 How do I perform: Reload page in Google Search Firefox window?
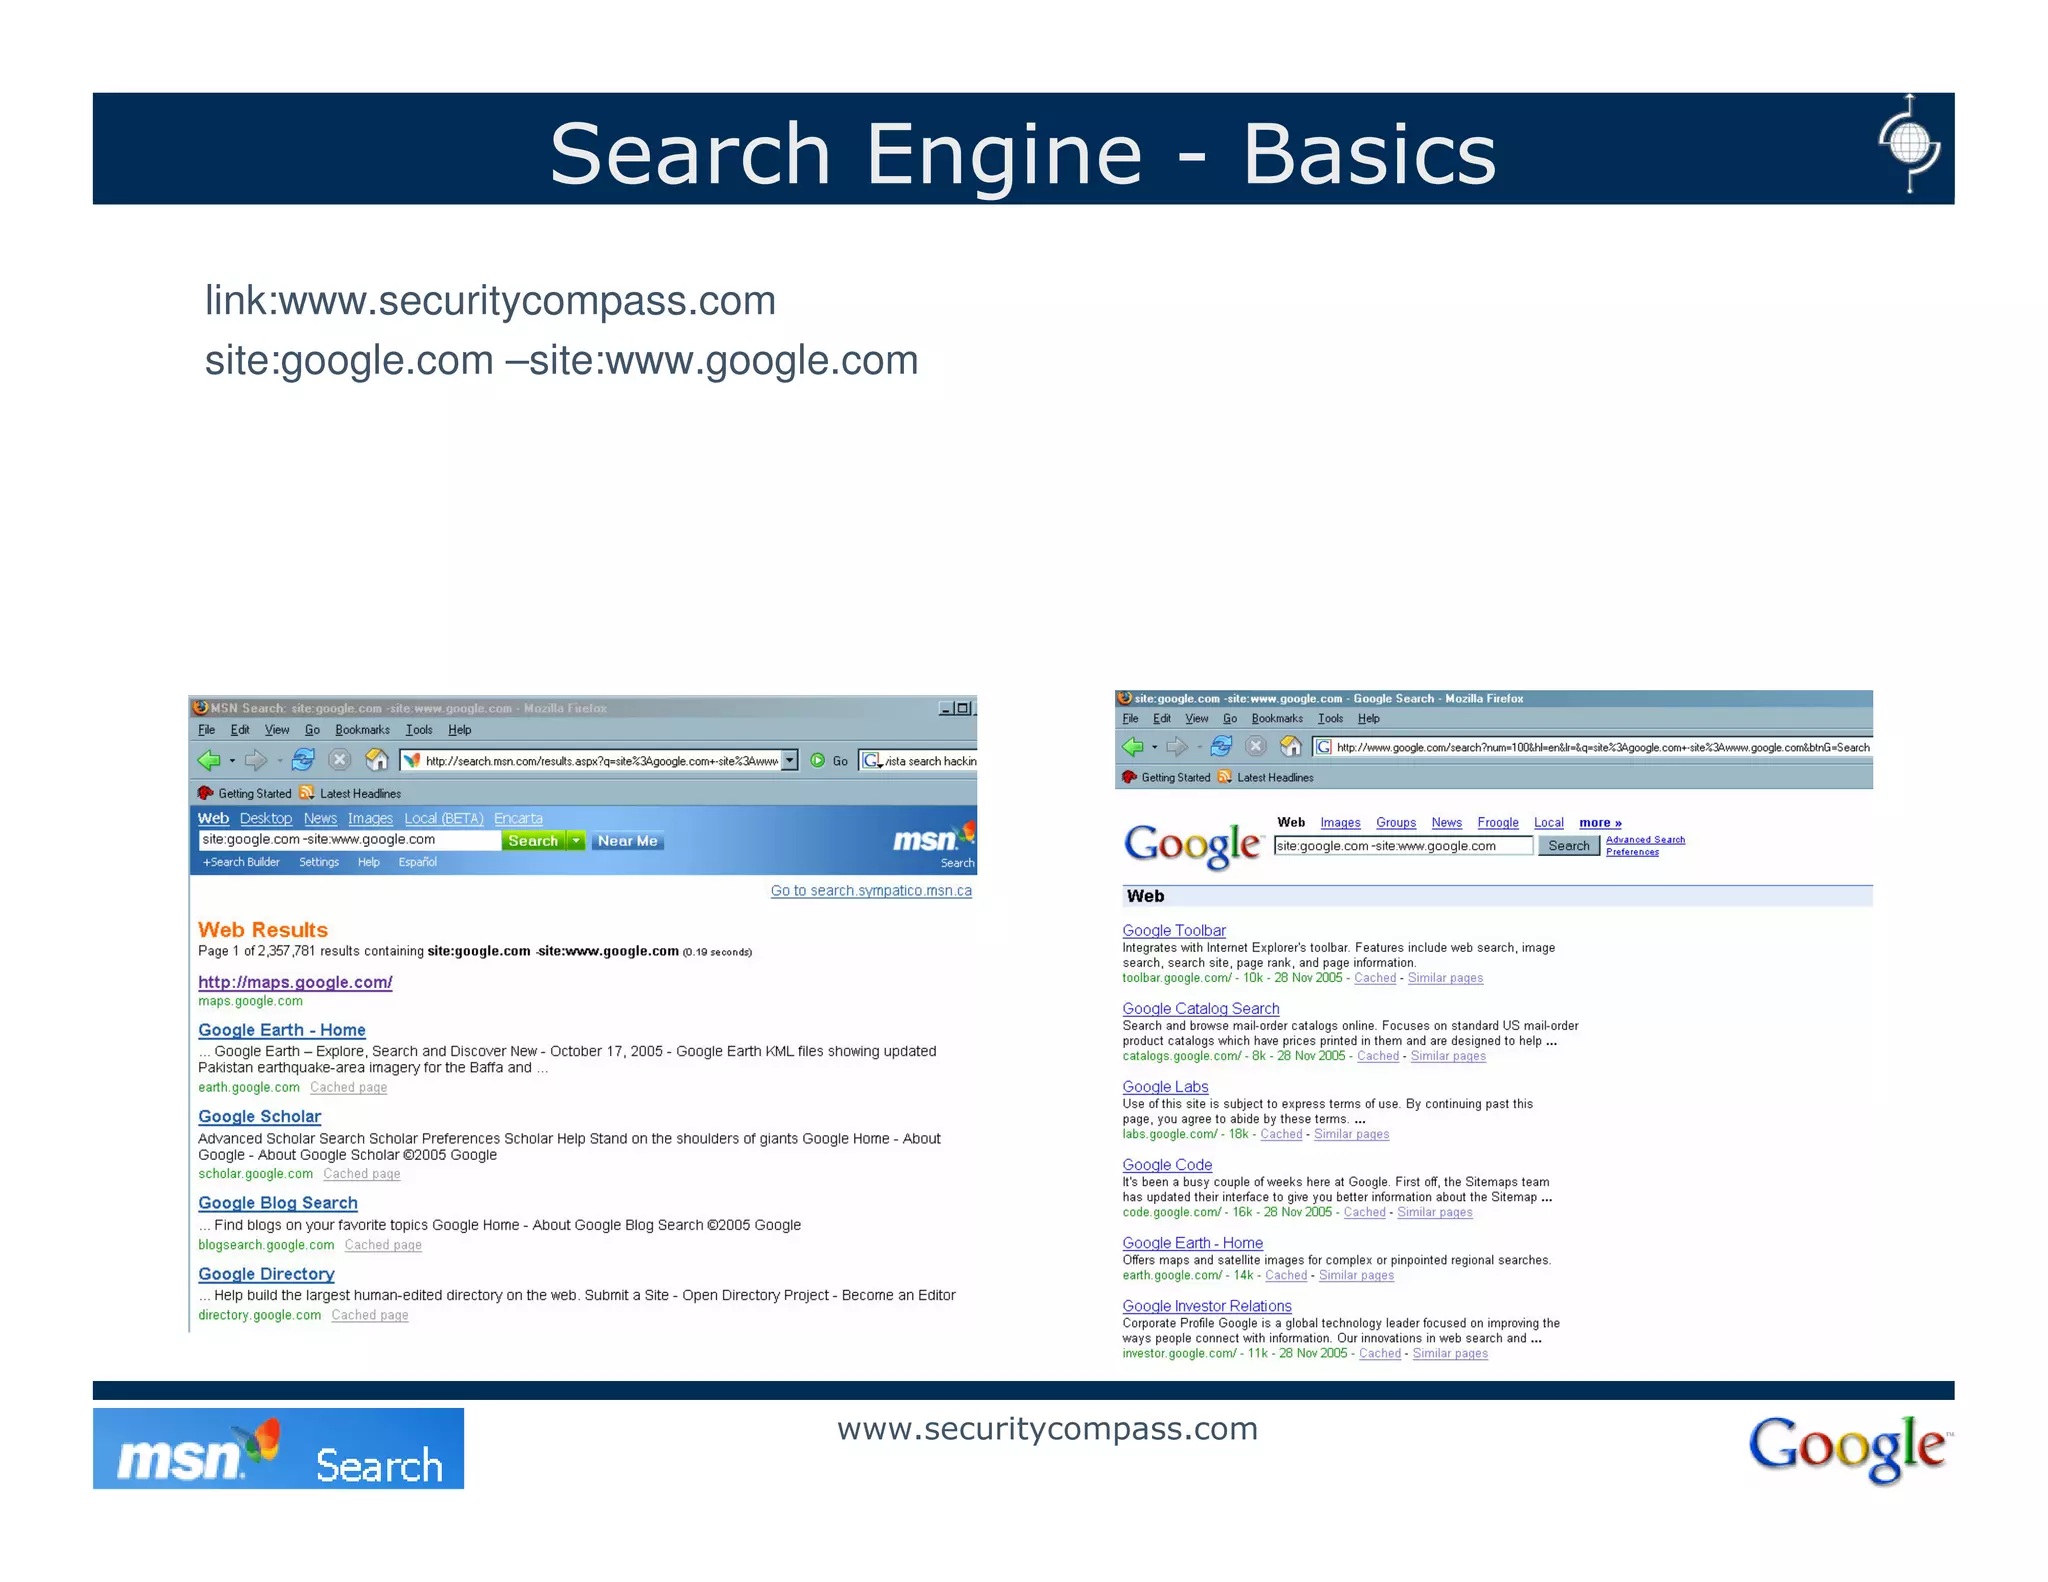tap(1221, 747)
